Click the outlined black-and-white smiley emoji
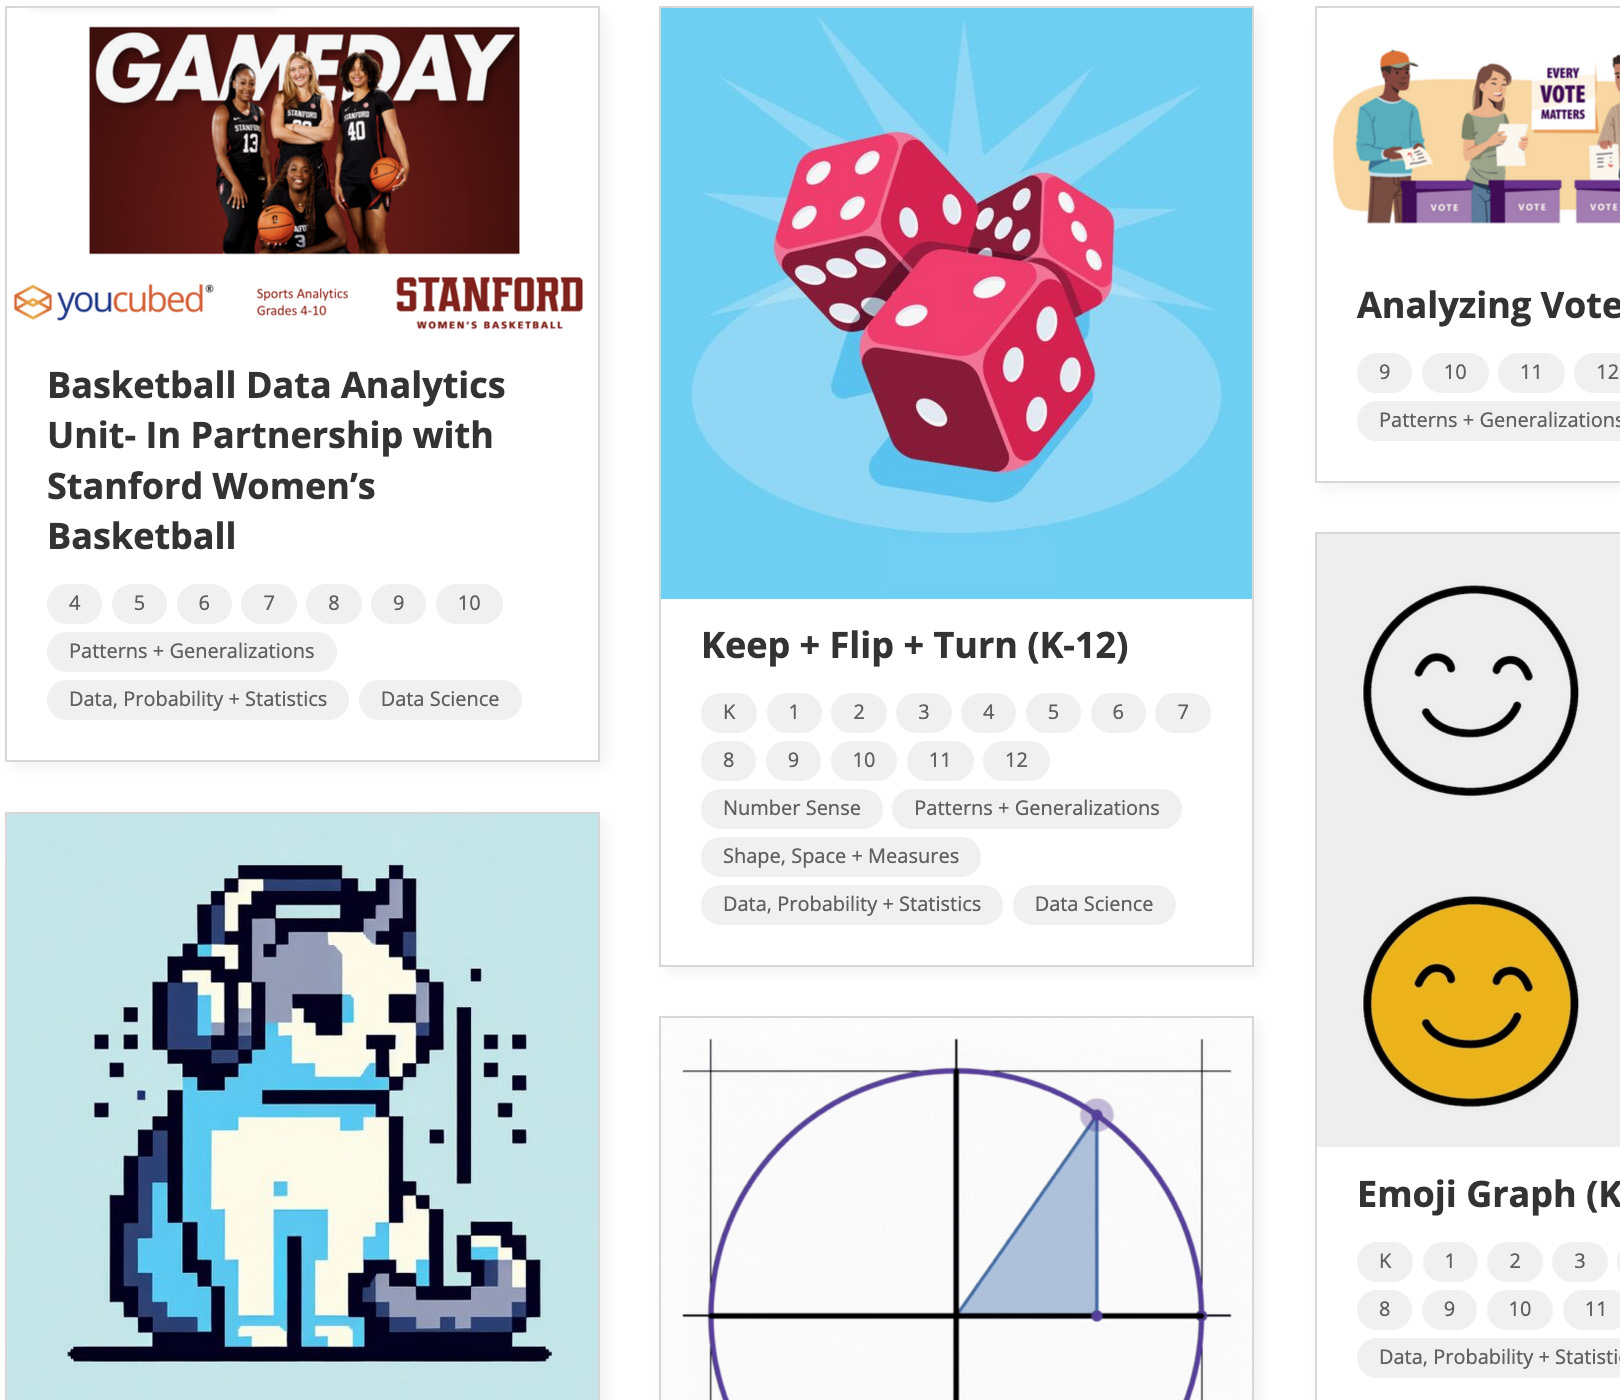This screenshot has height=1400, width=1620. click(x=1470, y=690)
